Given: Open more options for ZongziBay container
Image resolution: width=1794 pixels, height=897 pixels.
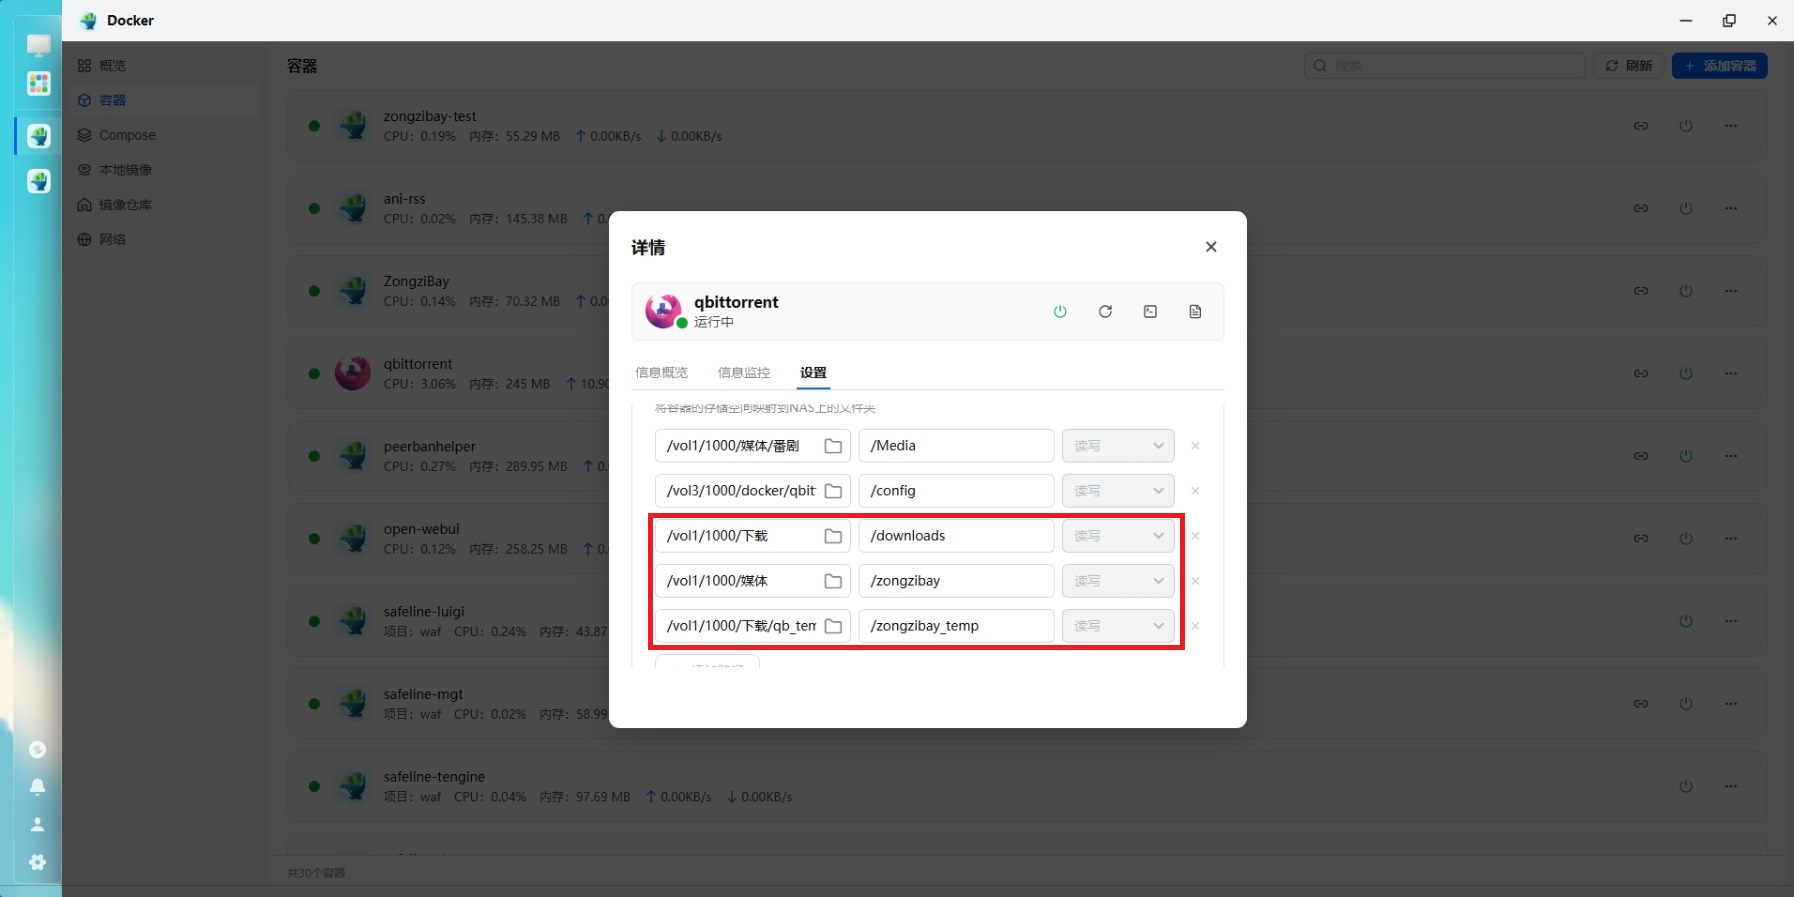Looking at the screenshot, I should (x=1731, y=291).
